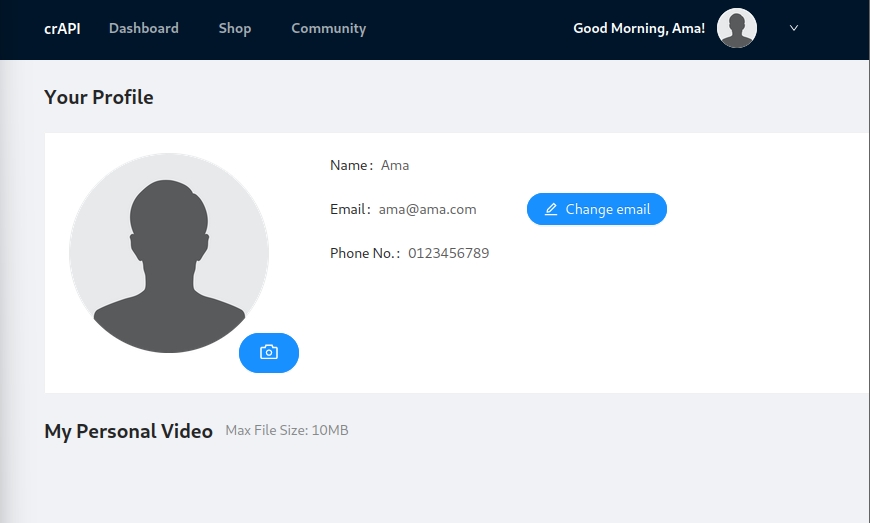Select the name value 'Ama' in profile
Screen dimensions: 870x523
click(x=395, y=165)
